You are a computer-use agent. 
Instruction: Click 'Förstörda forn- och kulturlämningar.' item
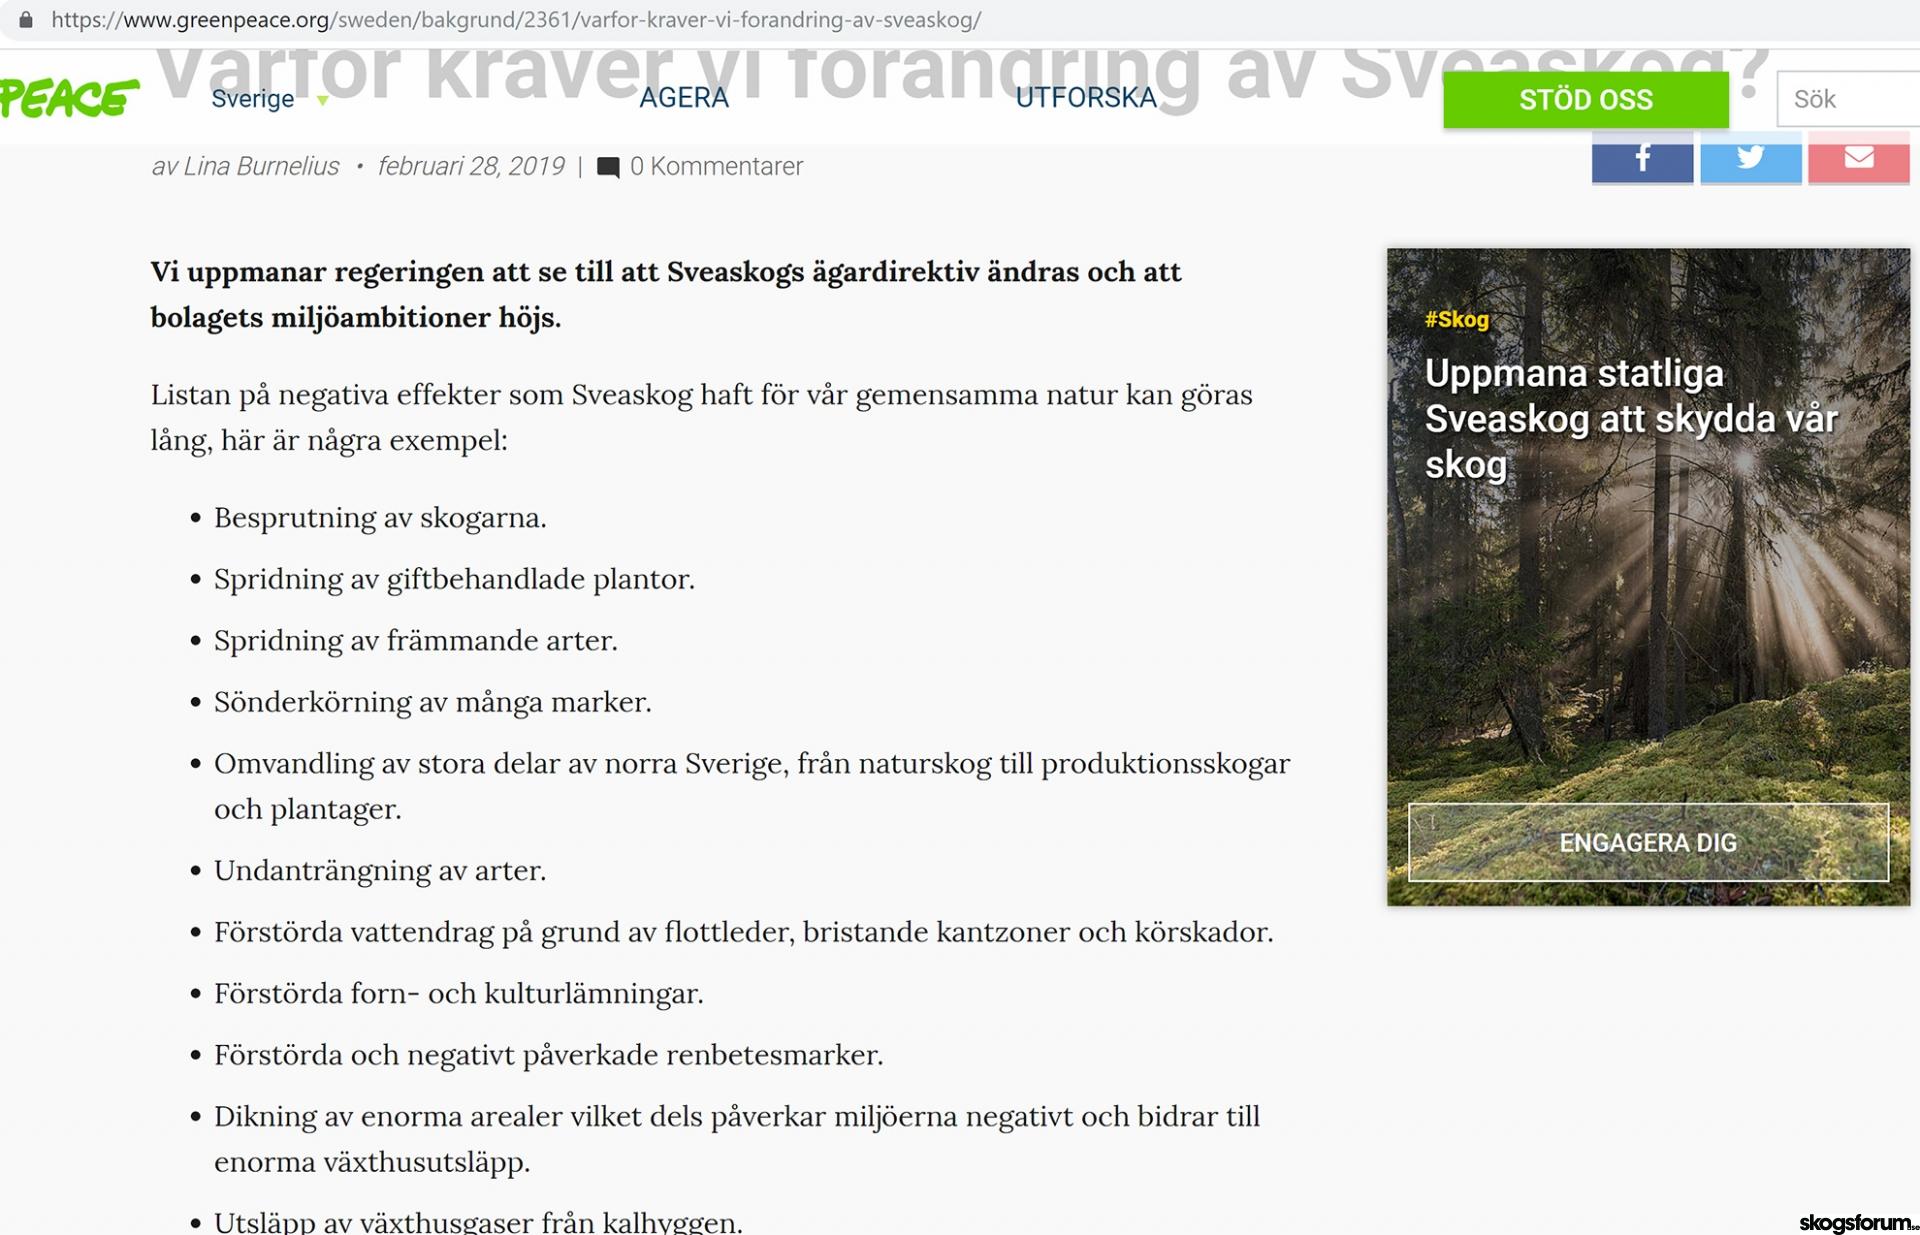pos(459,994)
